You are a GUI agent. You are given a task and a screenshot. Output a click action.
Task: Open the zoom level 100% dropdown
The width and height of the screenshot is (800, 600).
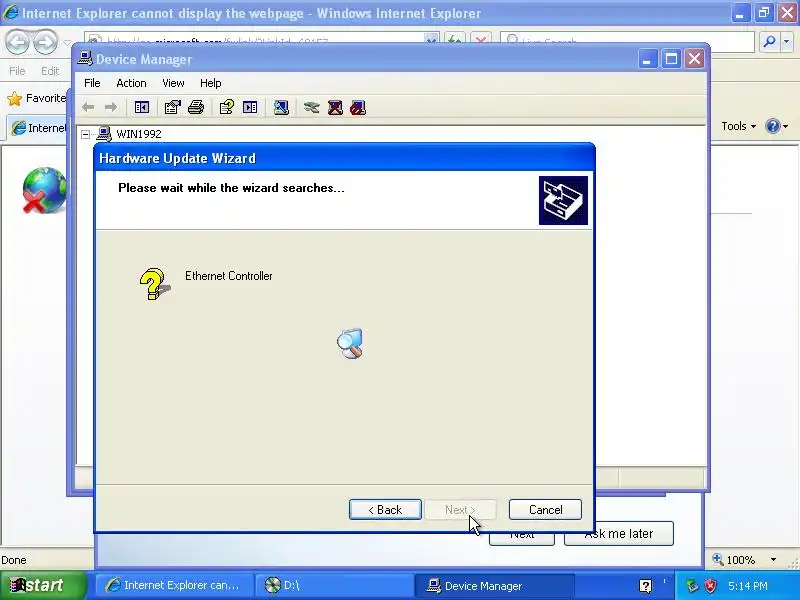tap(773, 560)
